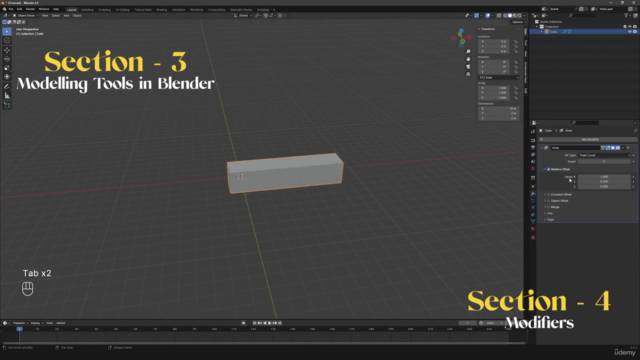Switch to the Modeling workspace tab
Image resolution: width=640 pixels, height=360 pixels.
coord(87,10)
